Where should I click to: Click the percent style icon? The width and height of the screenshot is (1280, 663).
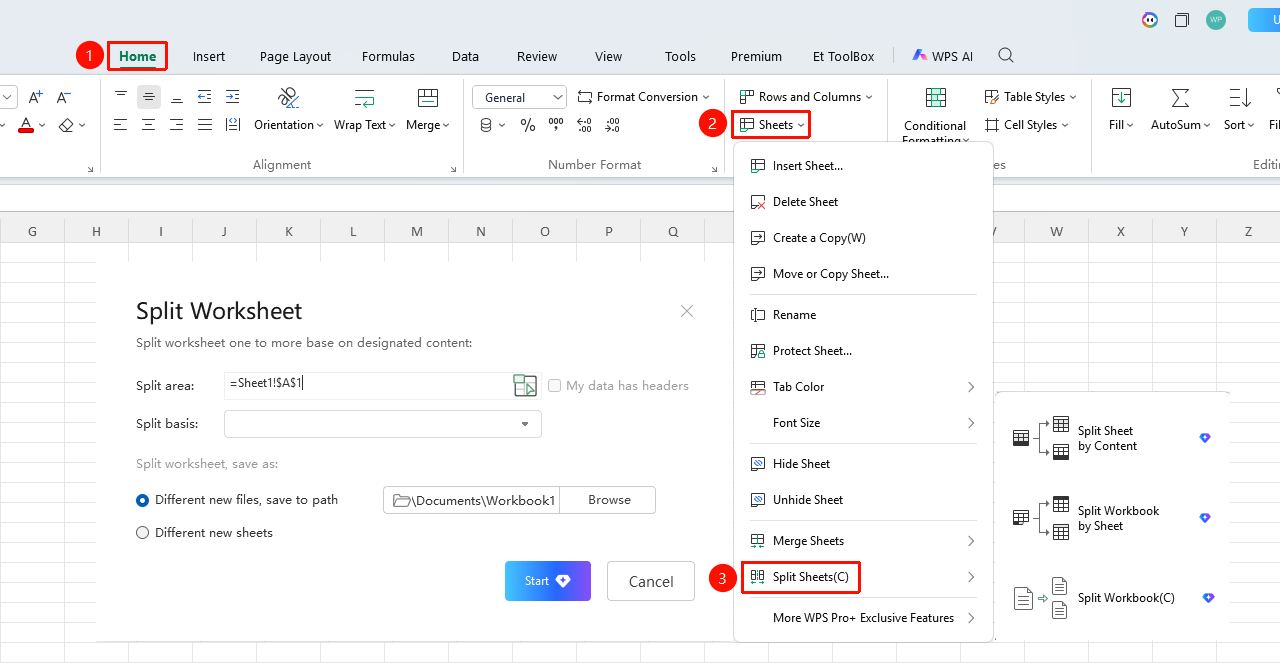pos(528,125)
